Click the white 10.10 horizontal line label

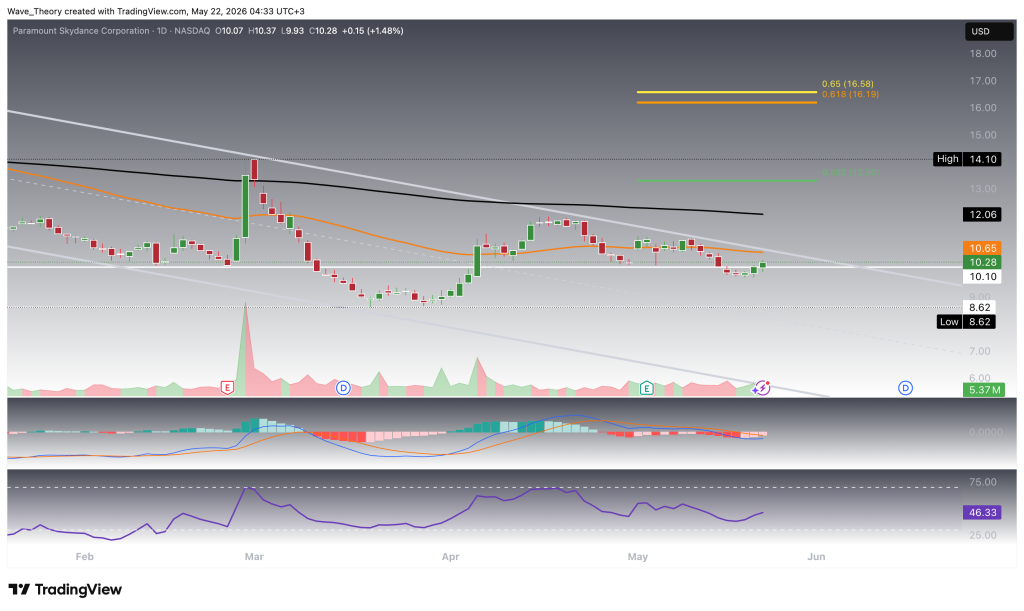tap(982, 277)
